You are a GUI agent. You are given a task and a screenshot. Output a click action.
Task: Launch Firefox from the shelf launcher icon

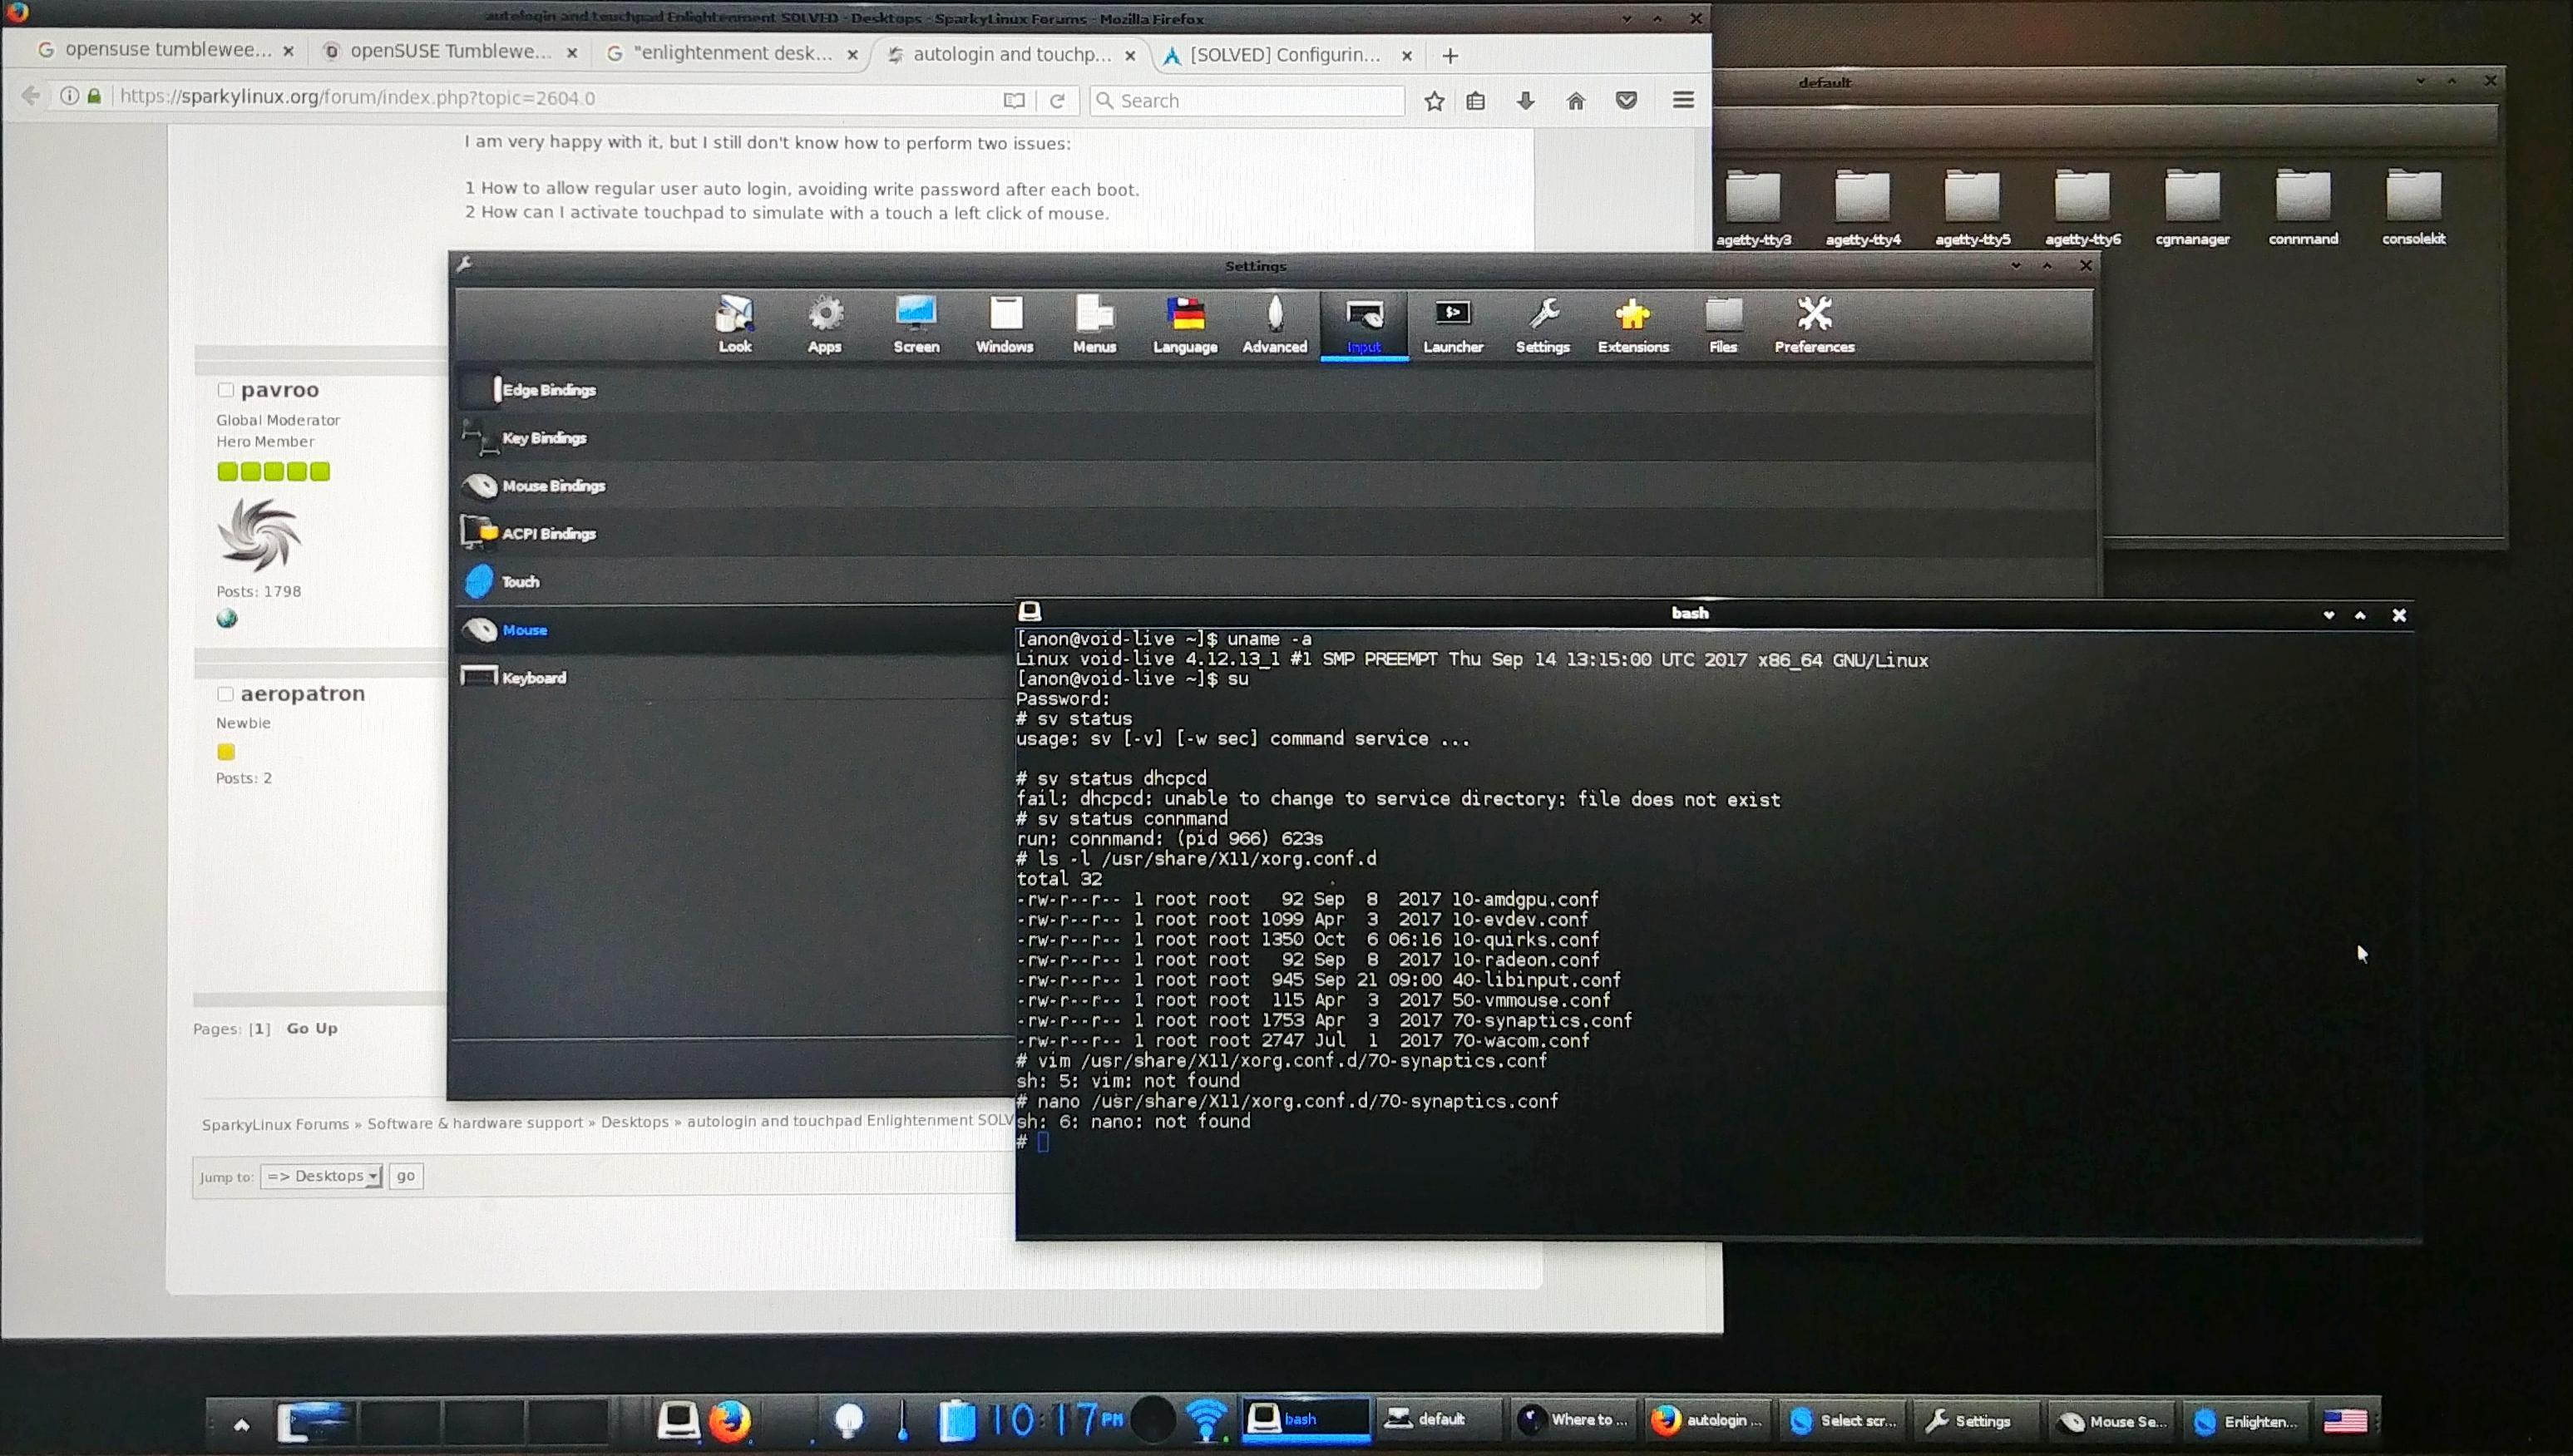(x=730, y=1420)
